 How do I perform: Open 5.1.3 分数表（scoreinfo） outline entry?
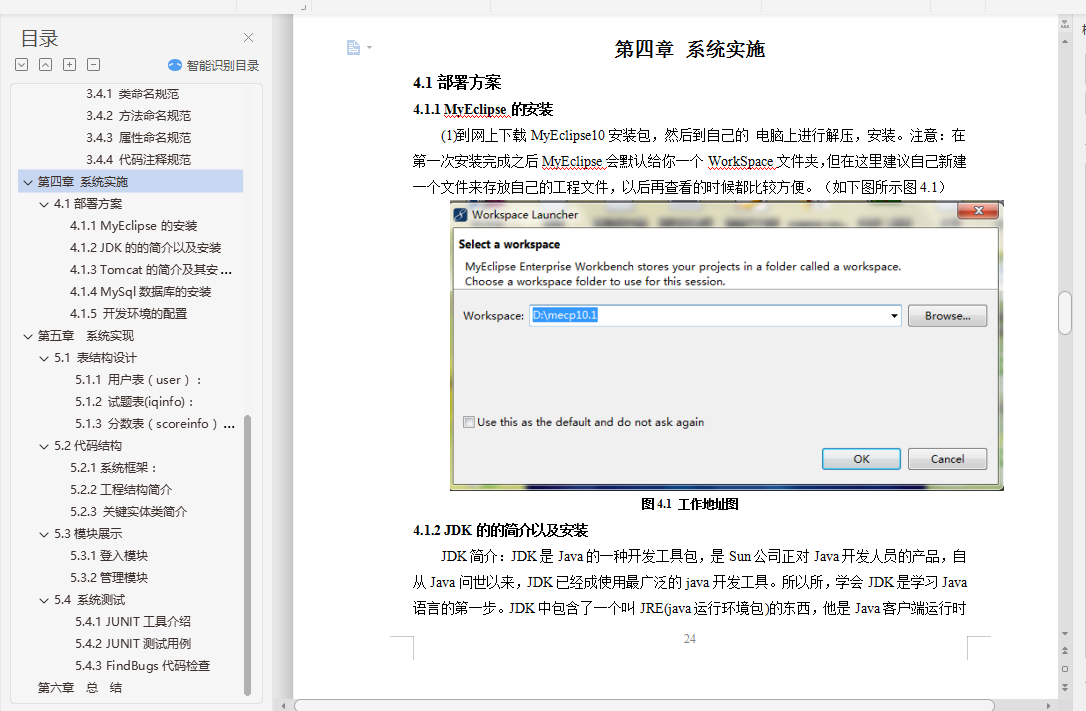[x=154, y=424]
